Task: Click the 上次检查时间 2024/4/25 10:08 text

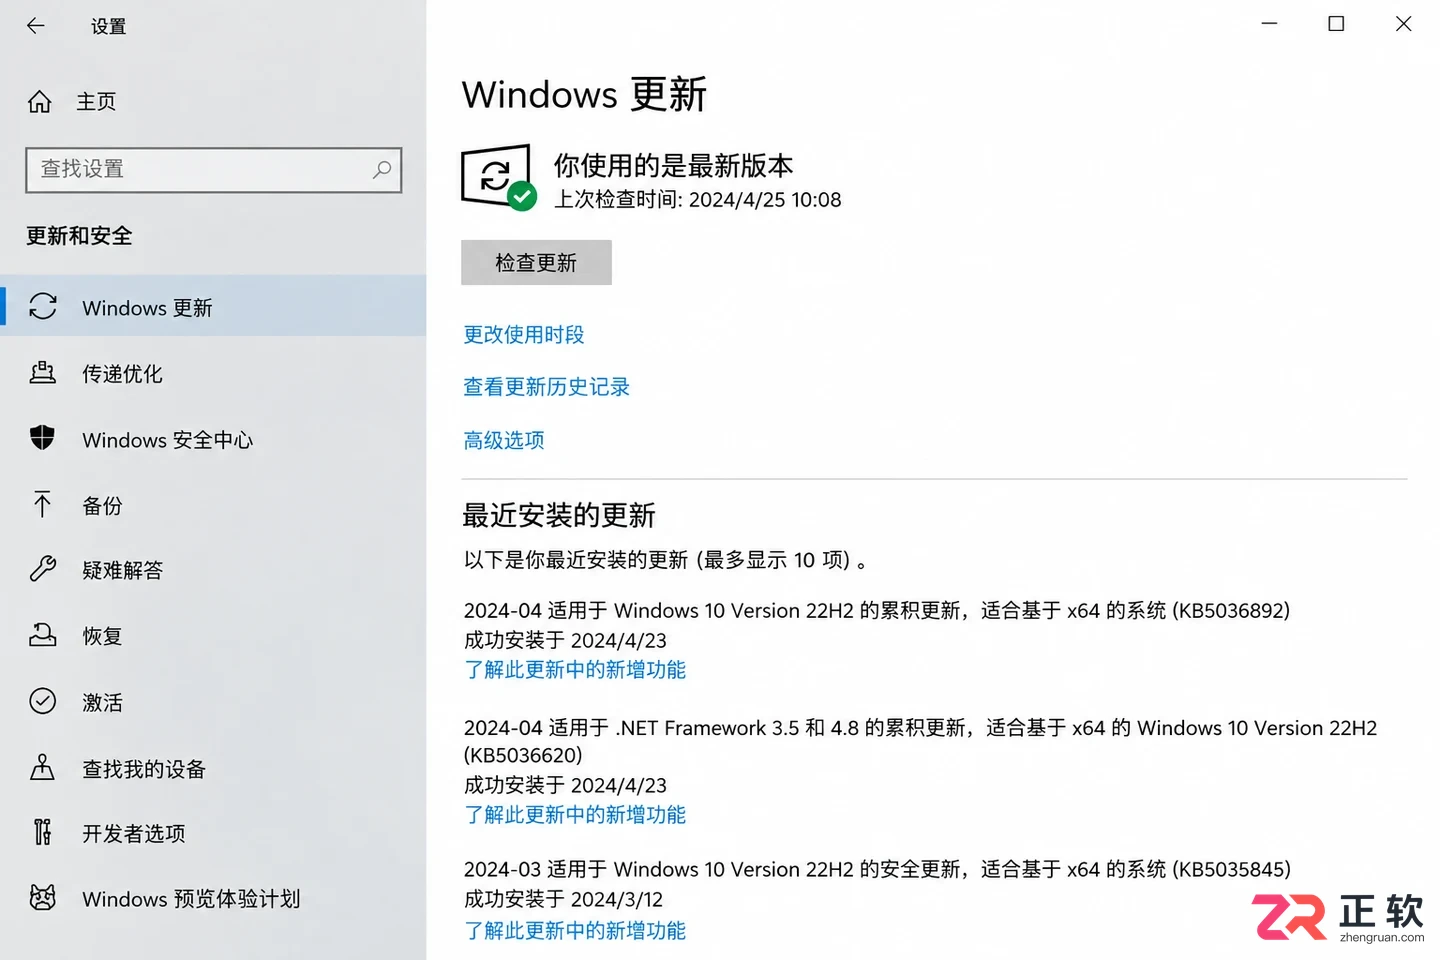Action: [698, 200]
